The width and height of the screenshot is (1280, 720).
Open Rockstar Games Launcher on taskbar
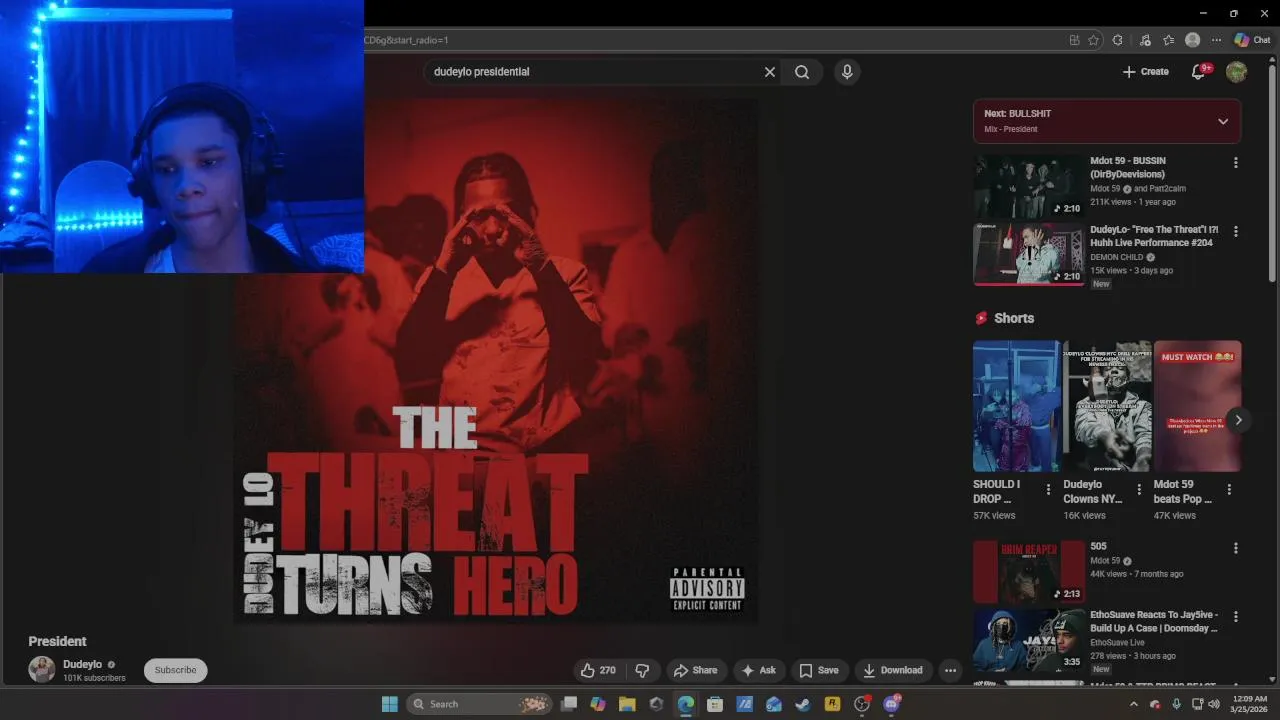pos(832,704)
